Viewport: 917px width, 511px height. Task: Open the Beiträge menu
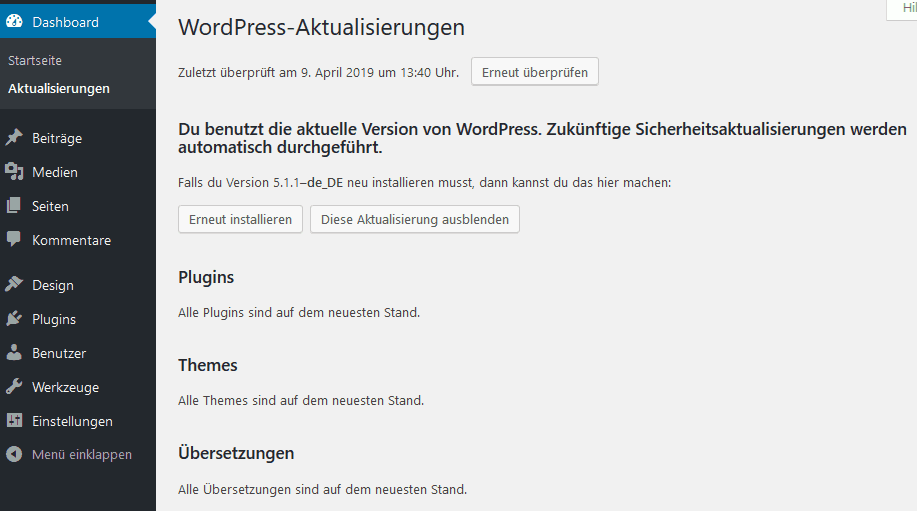click(x=78, y=138)
